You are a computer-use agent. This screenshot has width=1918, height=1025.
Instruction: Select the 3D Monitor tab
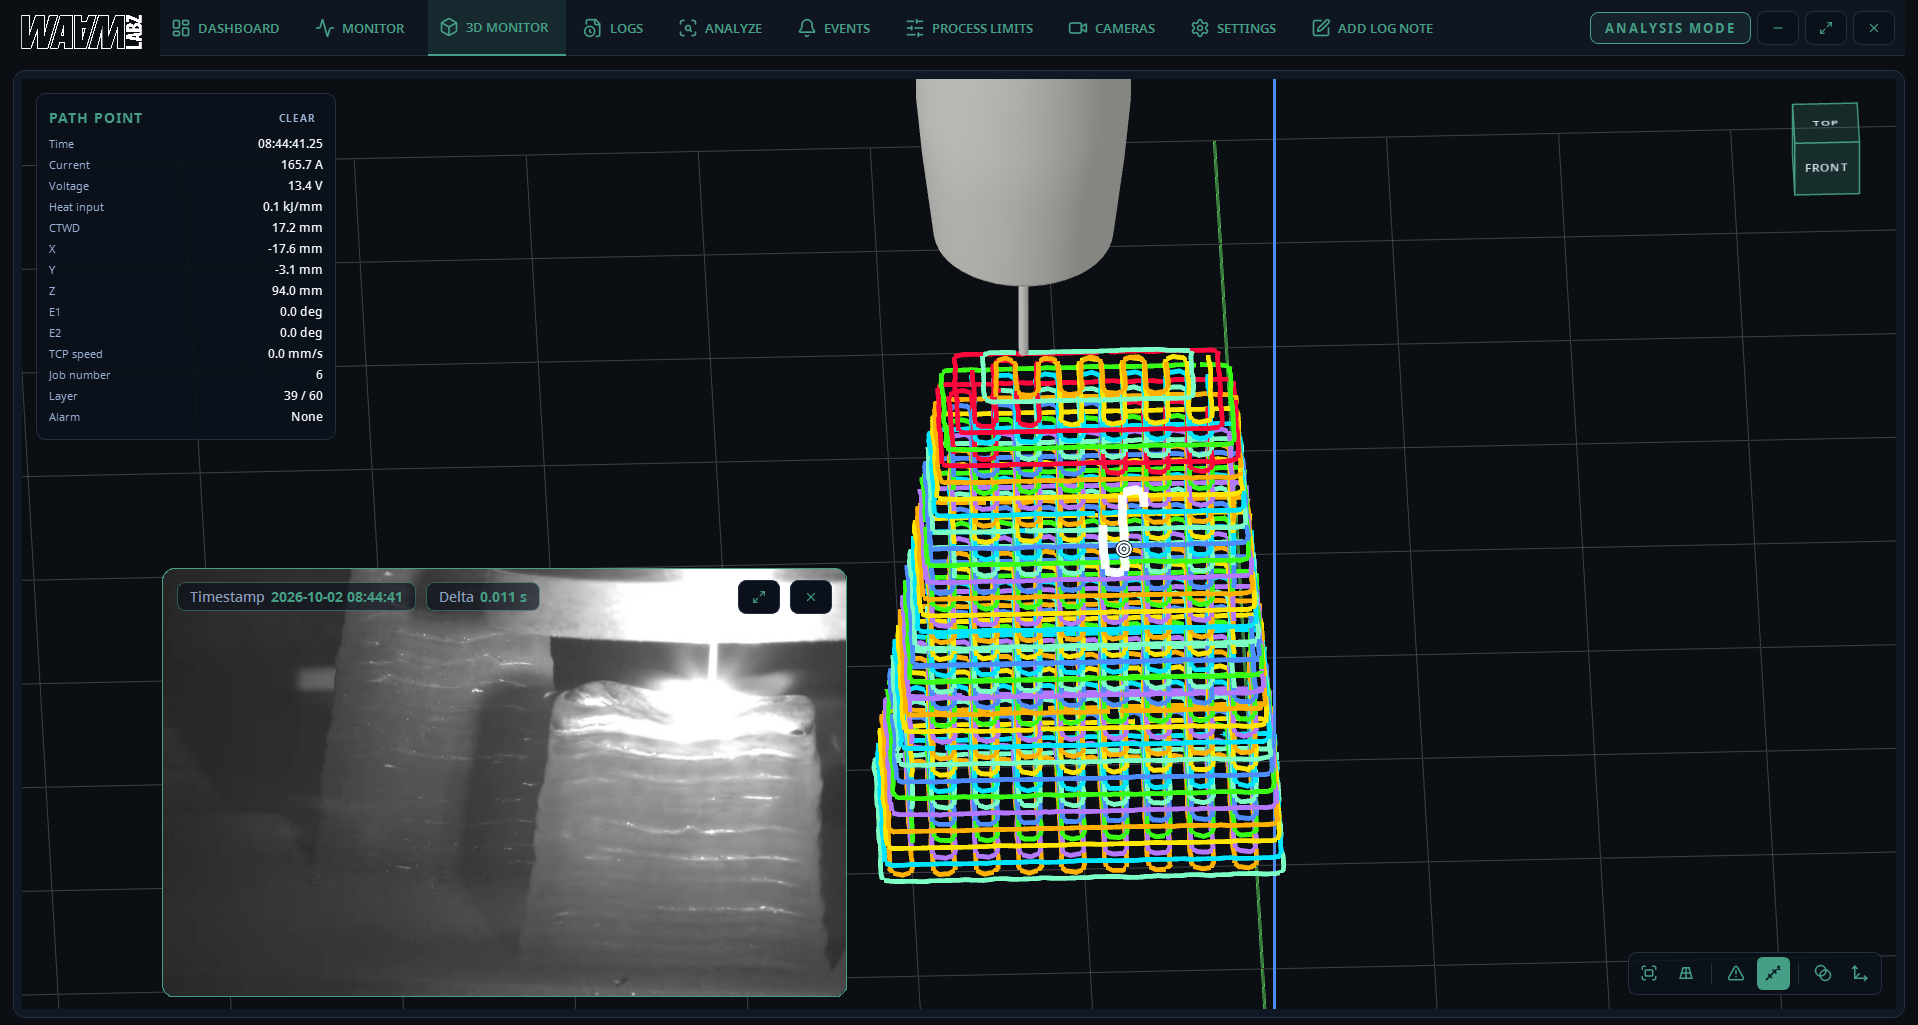496,28
